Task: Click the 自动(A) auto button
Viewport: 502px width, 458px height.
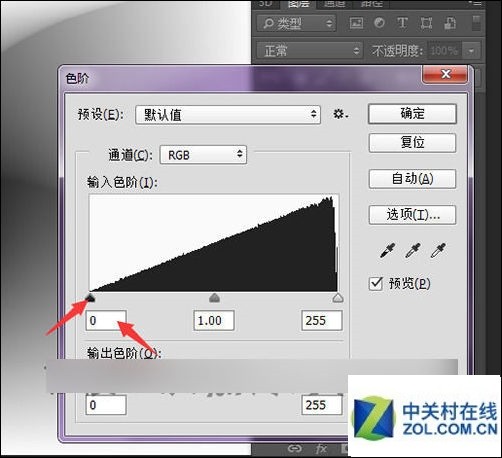Action: (x=412, y=179)
